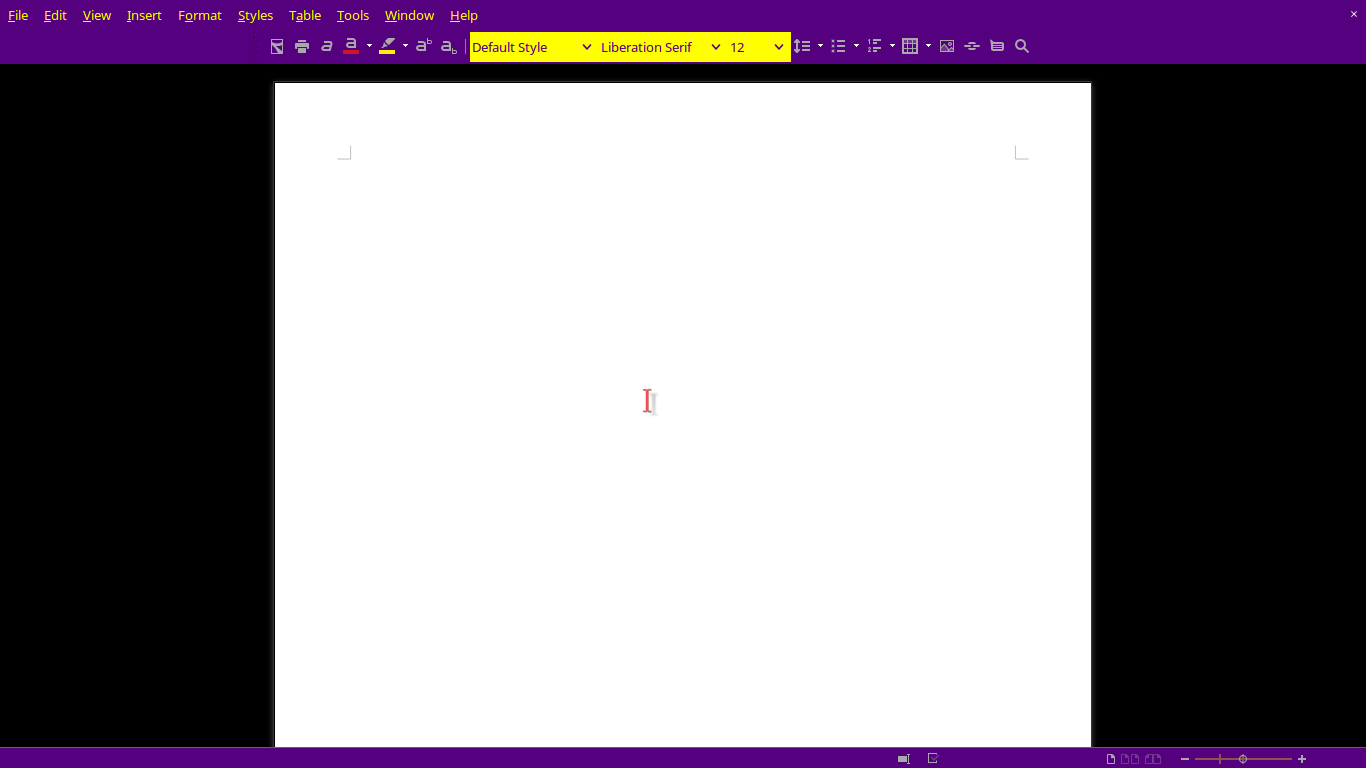Open the Edit menu

point(55,15)
